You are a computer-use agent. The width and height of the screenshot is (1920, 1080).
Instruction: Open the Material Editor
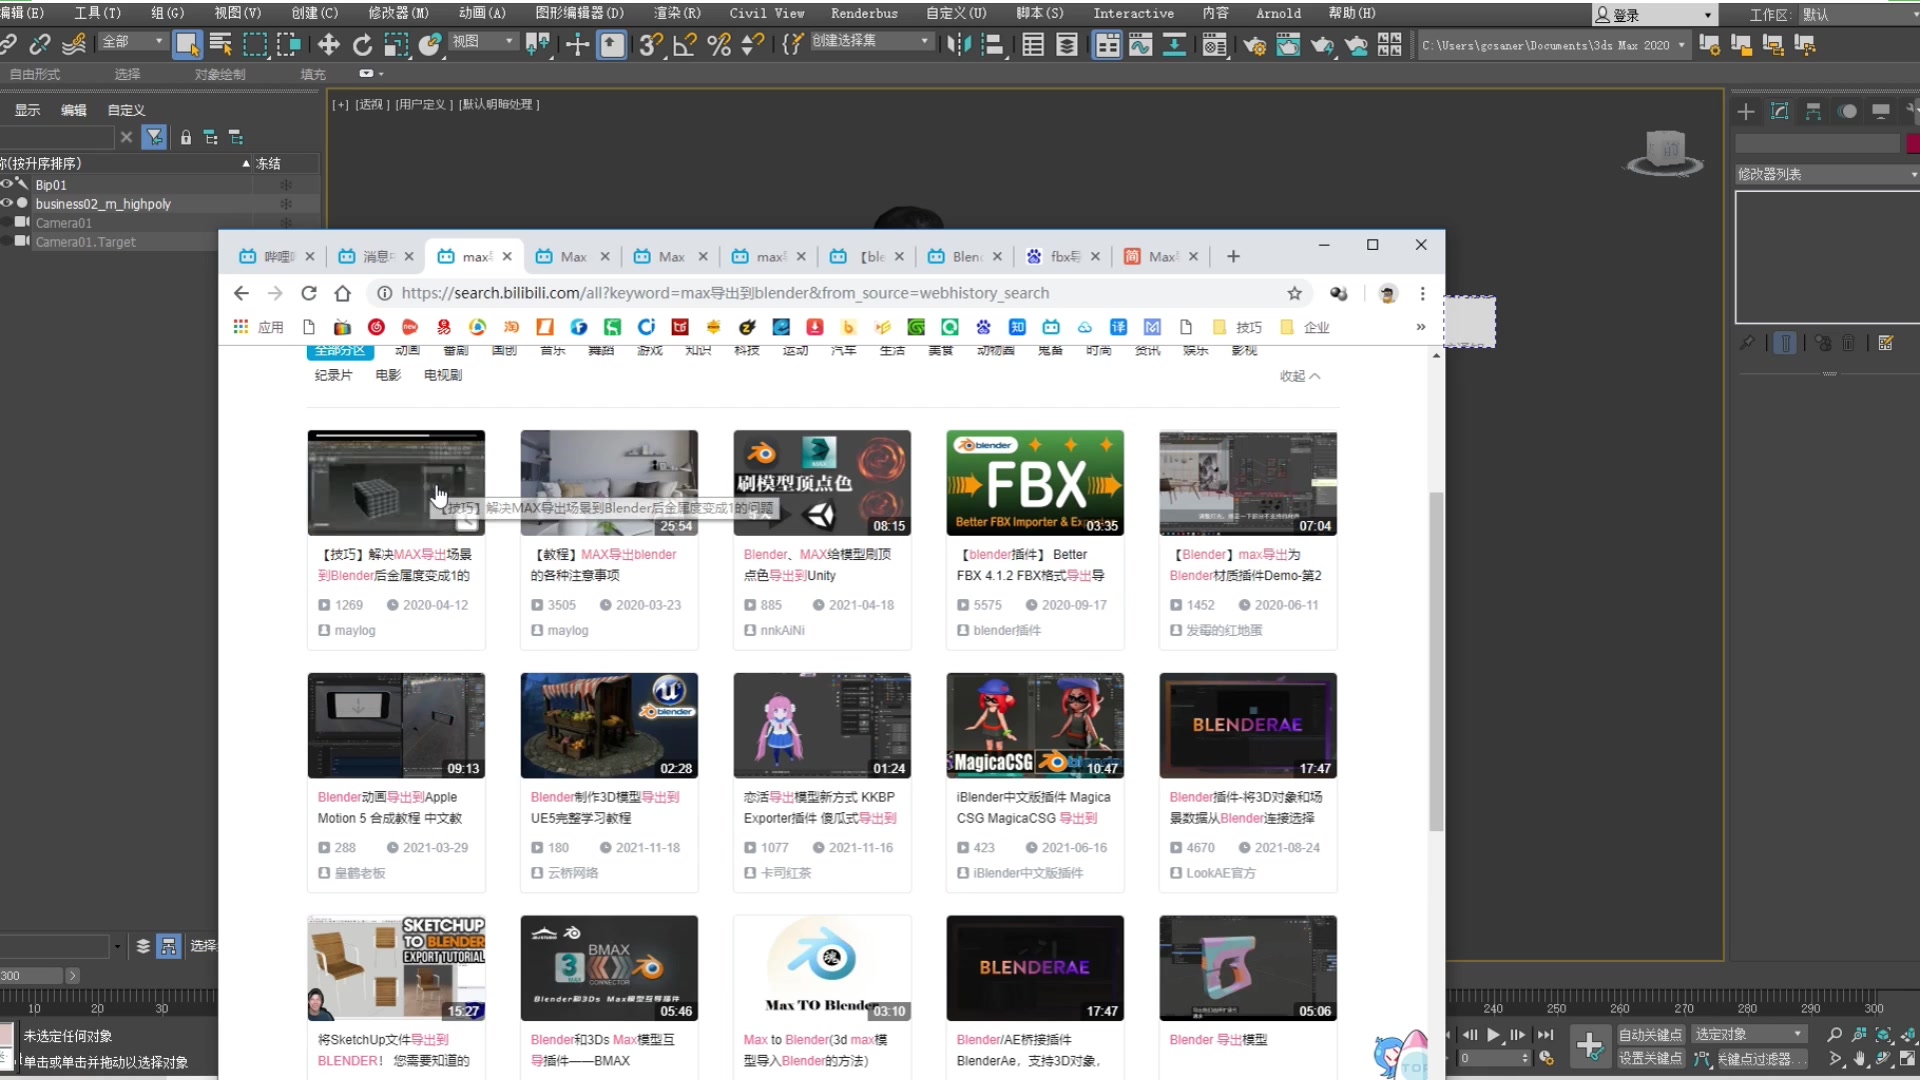tap(1215, 45)
